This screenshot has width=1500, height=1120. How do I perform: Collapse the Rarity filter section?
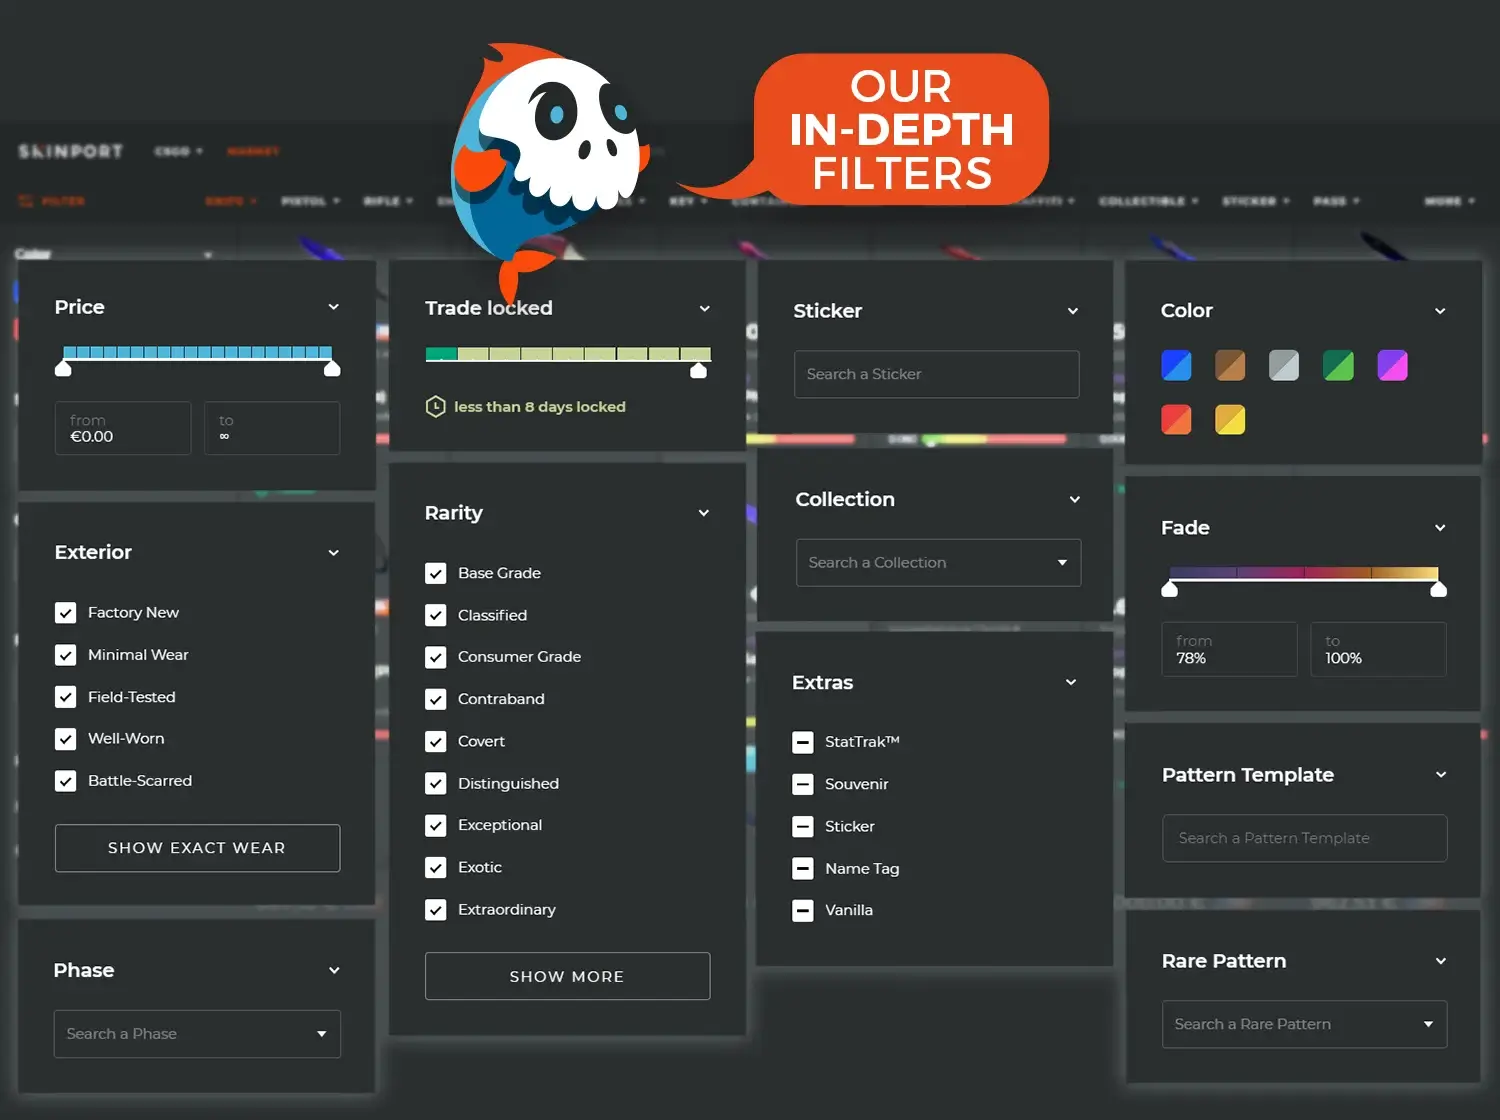tap(704, 513)
